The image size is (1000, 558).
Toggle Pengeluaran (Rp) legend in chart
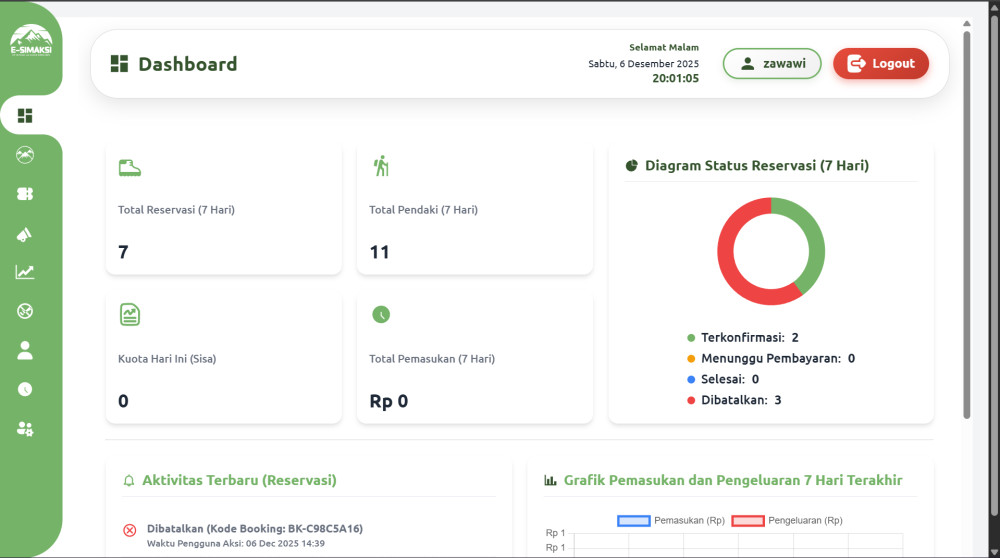[x=787, y=521]
